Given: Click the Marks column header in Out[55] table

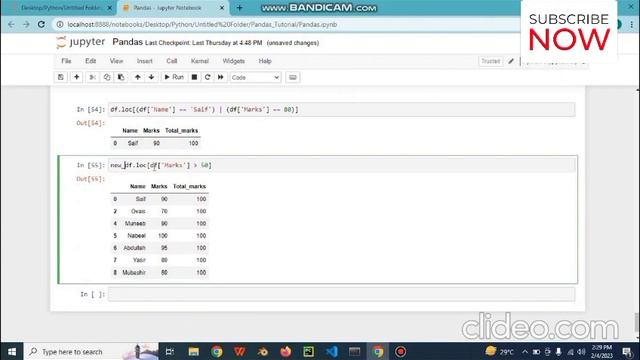Looking at the screenshot, I should (x=159, y=186).
